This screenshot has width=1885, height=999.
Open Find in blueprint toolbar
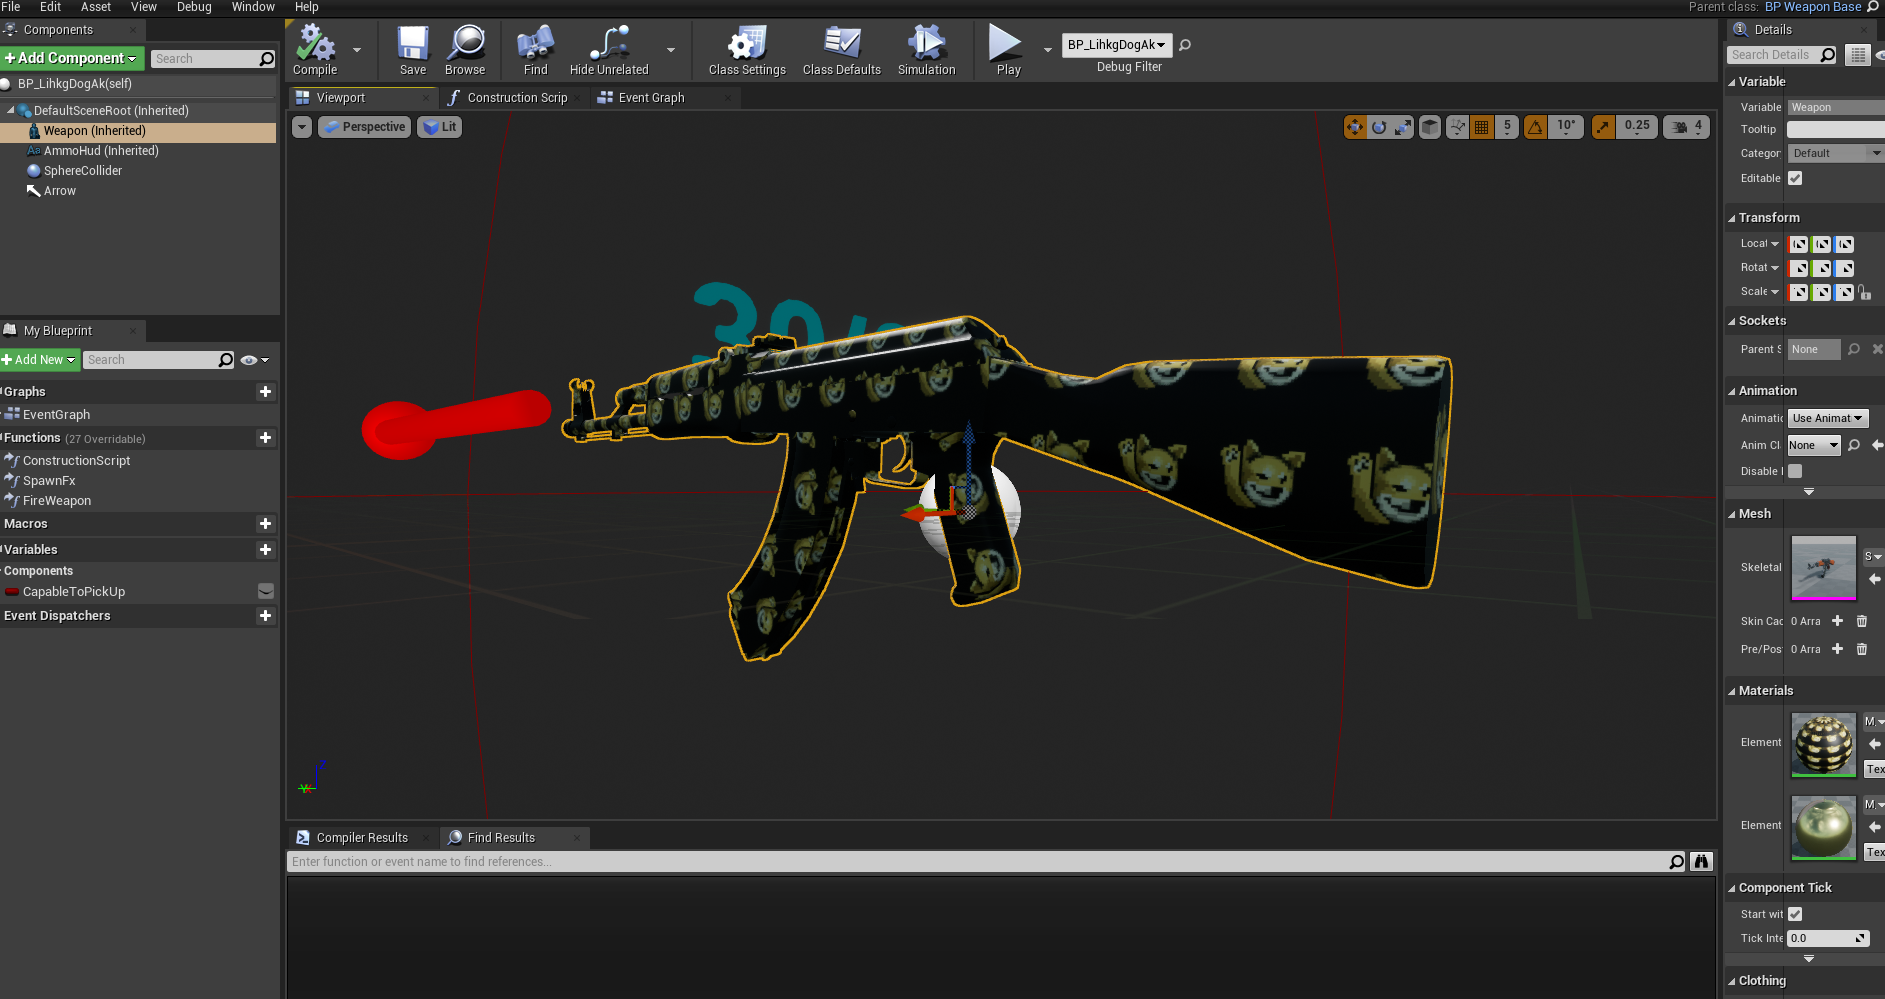pos(536,50)
